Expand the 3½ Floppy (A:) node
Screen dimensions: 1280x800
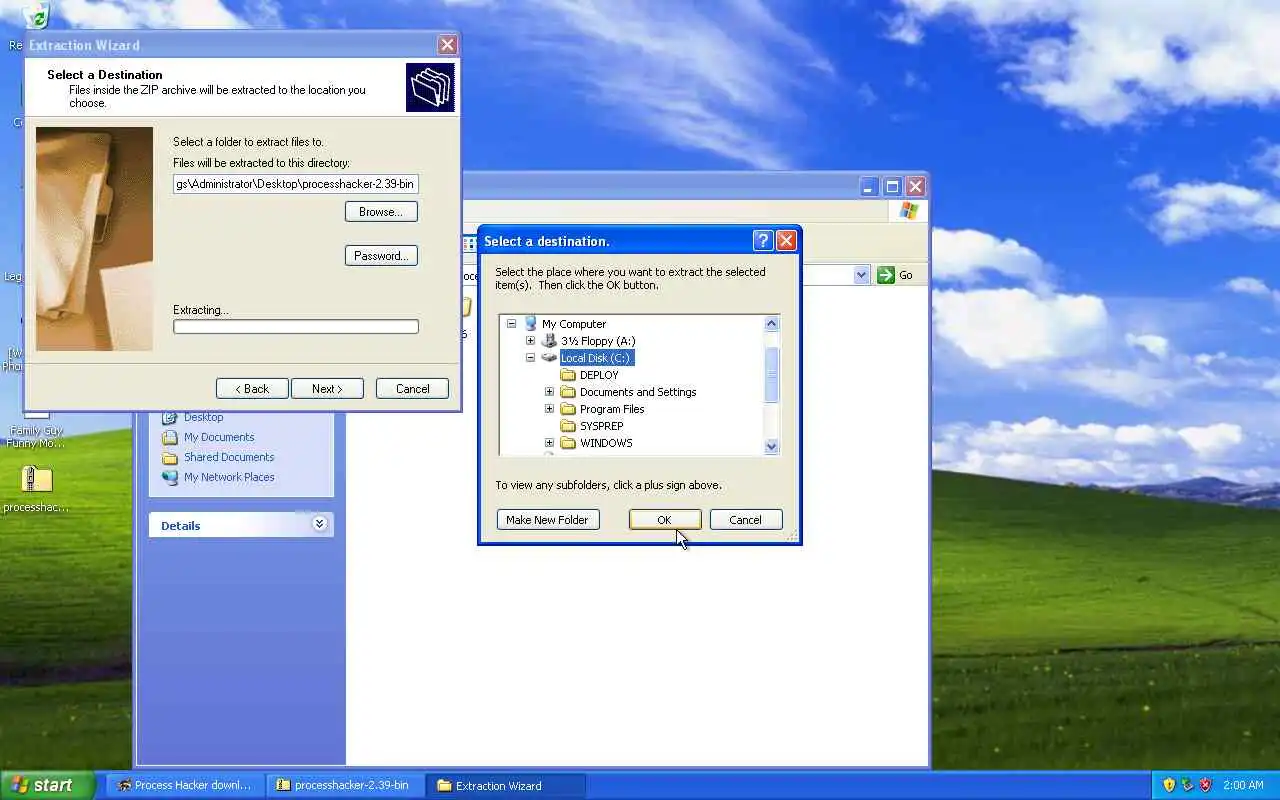click(530, 341)
